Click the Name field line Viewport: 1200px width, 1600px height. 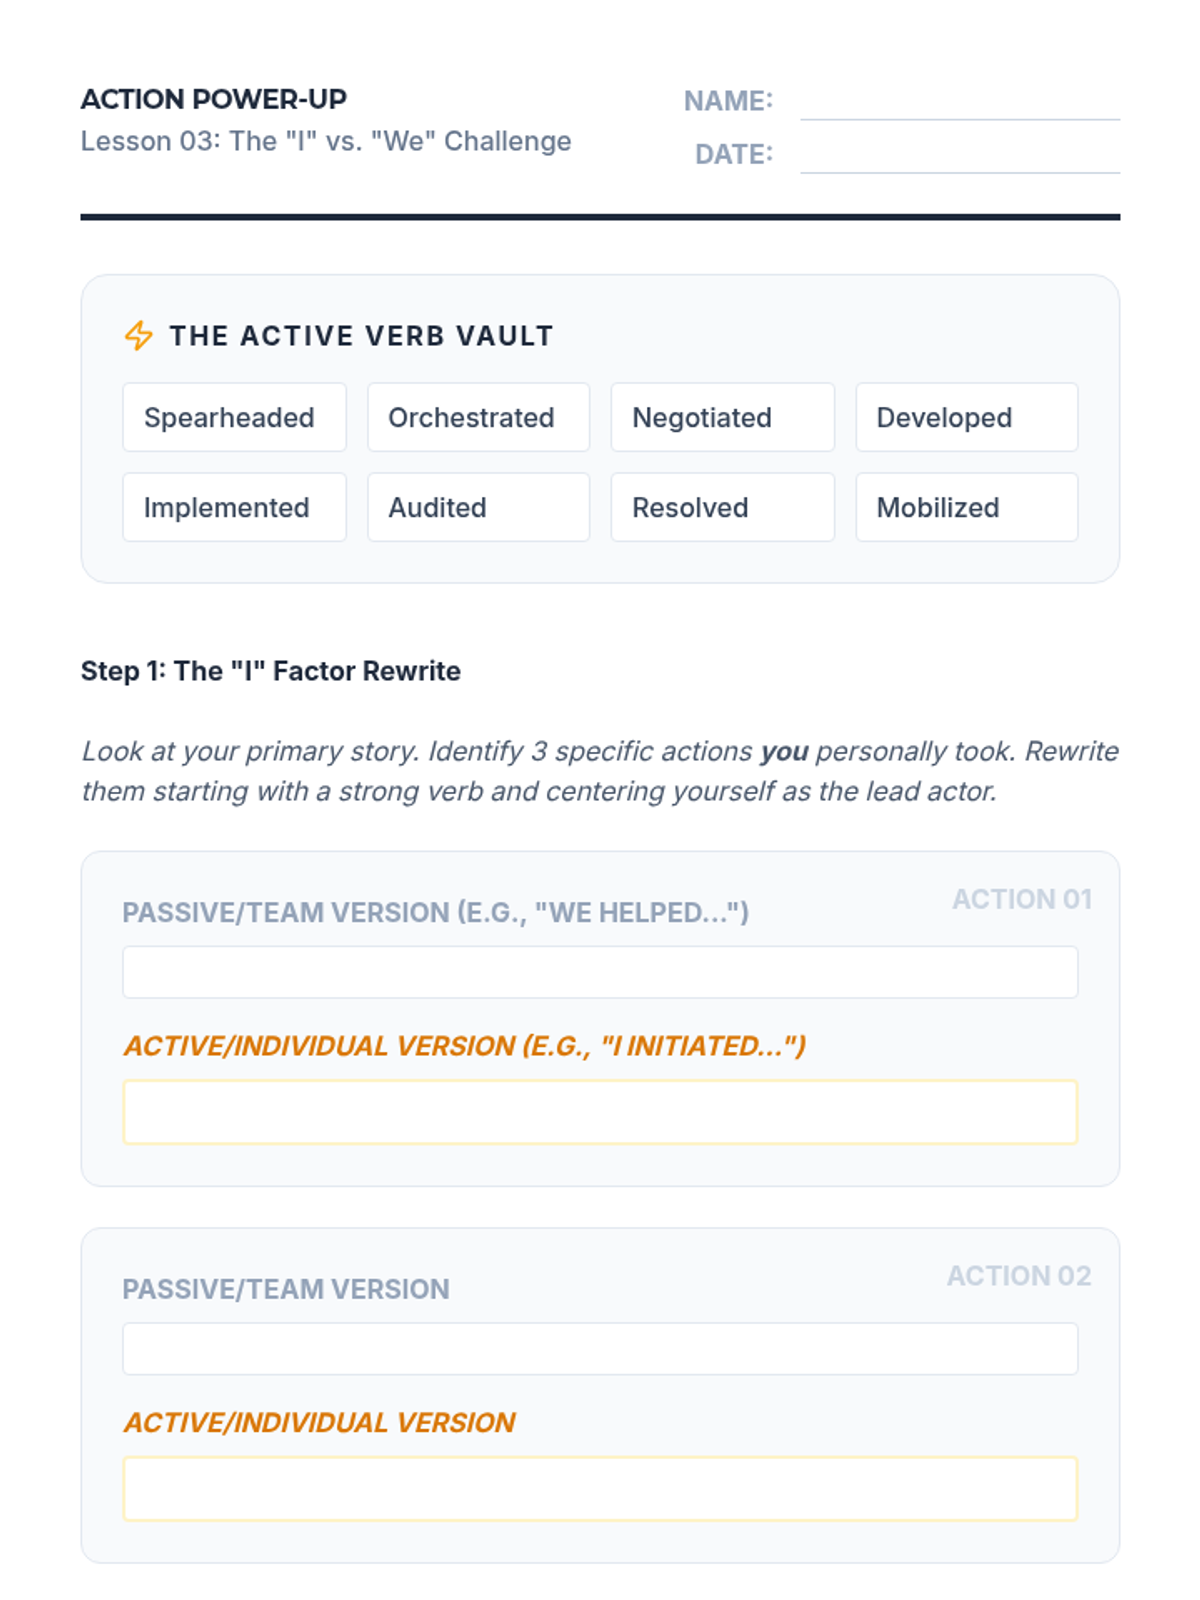(959, 103)
